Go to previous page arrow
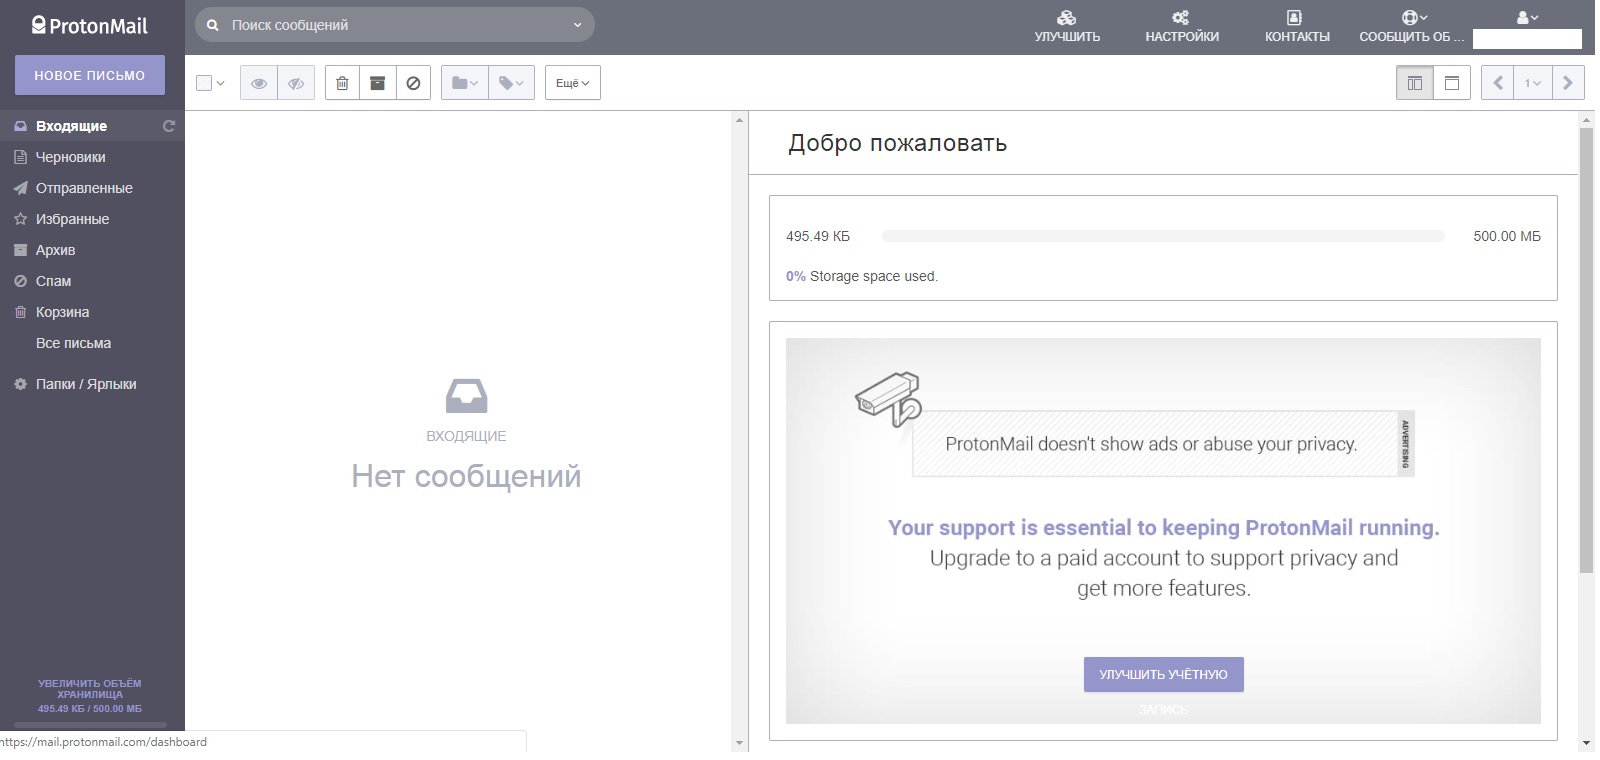The width and height of the screenshot is (1600, 760). click(1498, 83)
